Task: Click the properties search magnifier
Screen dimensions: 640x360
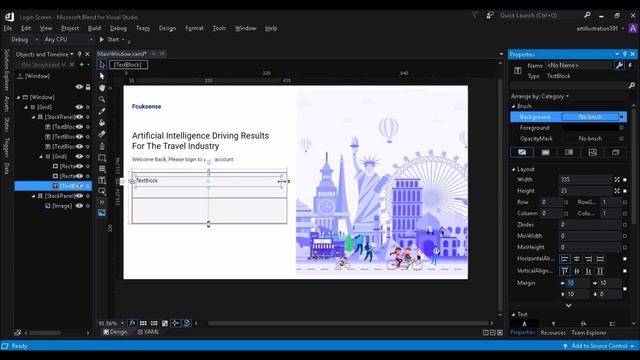Action: click(631, 85)
